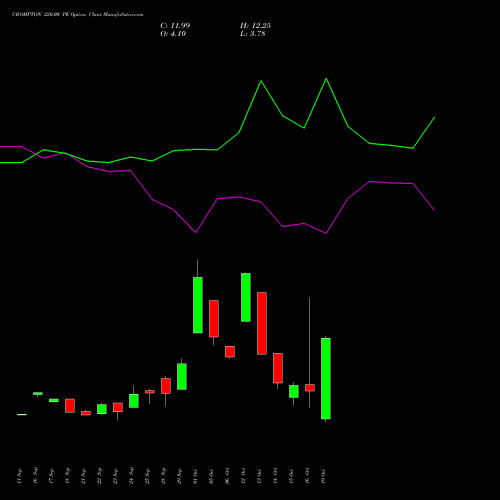Viewport: 500px width, 500px height.
Task: Select the green candle above 01 Oct
Action: click(198, 305)
